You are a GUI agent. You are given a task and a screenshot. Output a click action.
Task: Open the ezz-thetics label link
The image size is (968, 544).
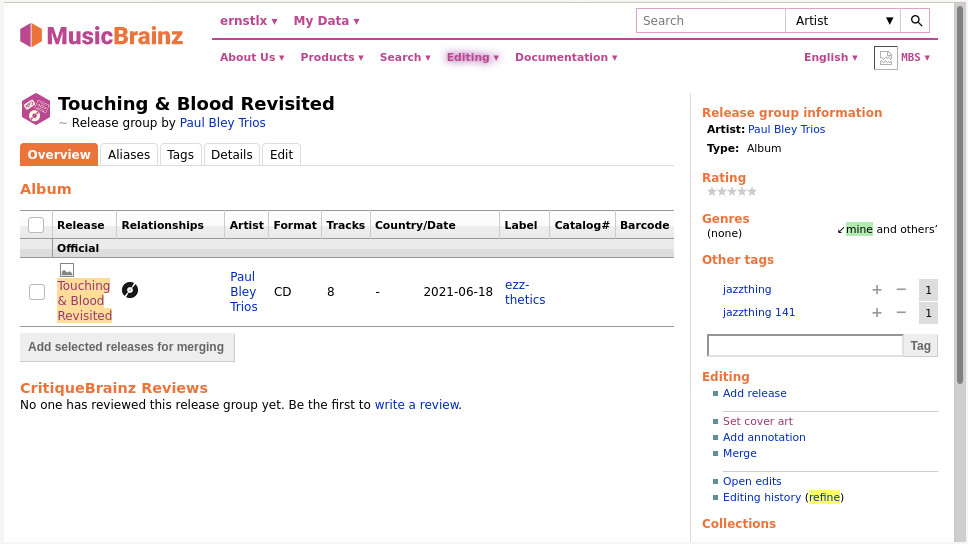[x=525, y=292]
